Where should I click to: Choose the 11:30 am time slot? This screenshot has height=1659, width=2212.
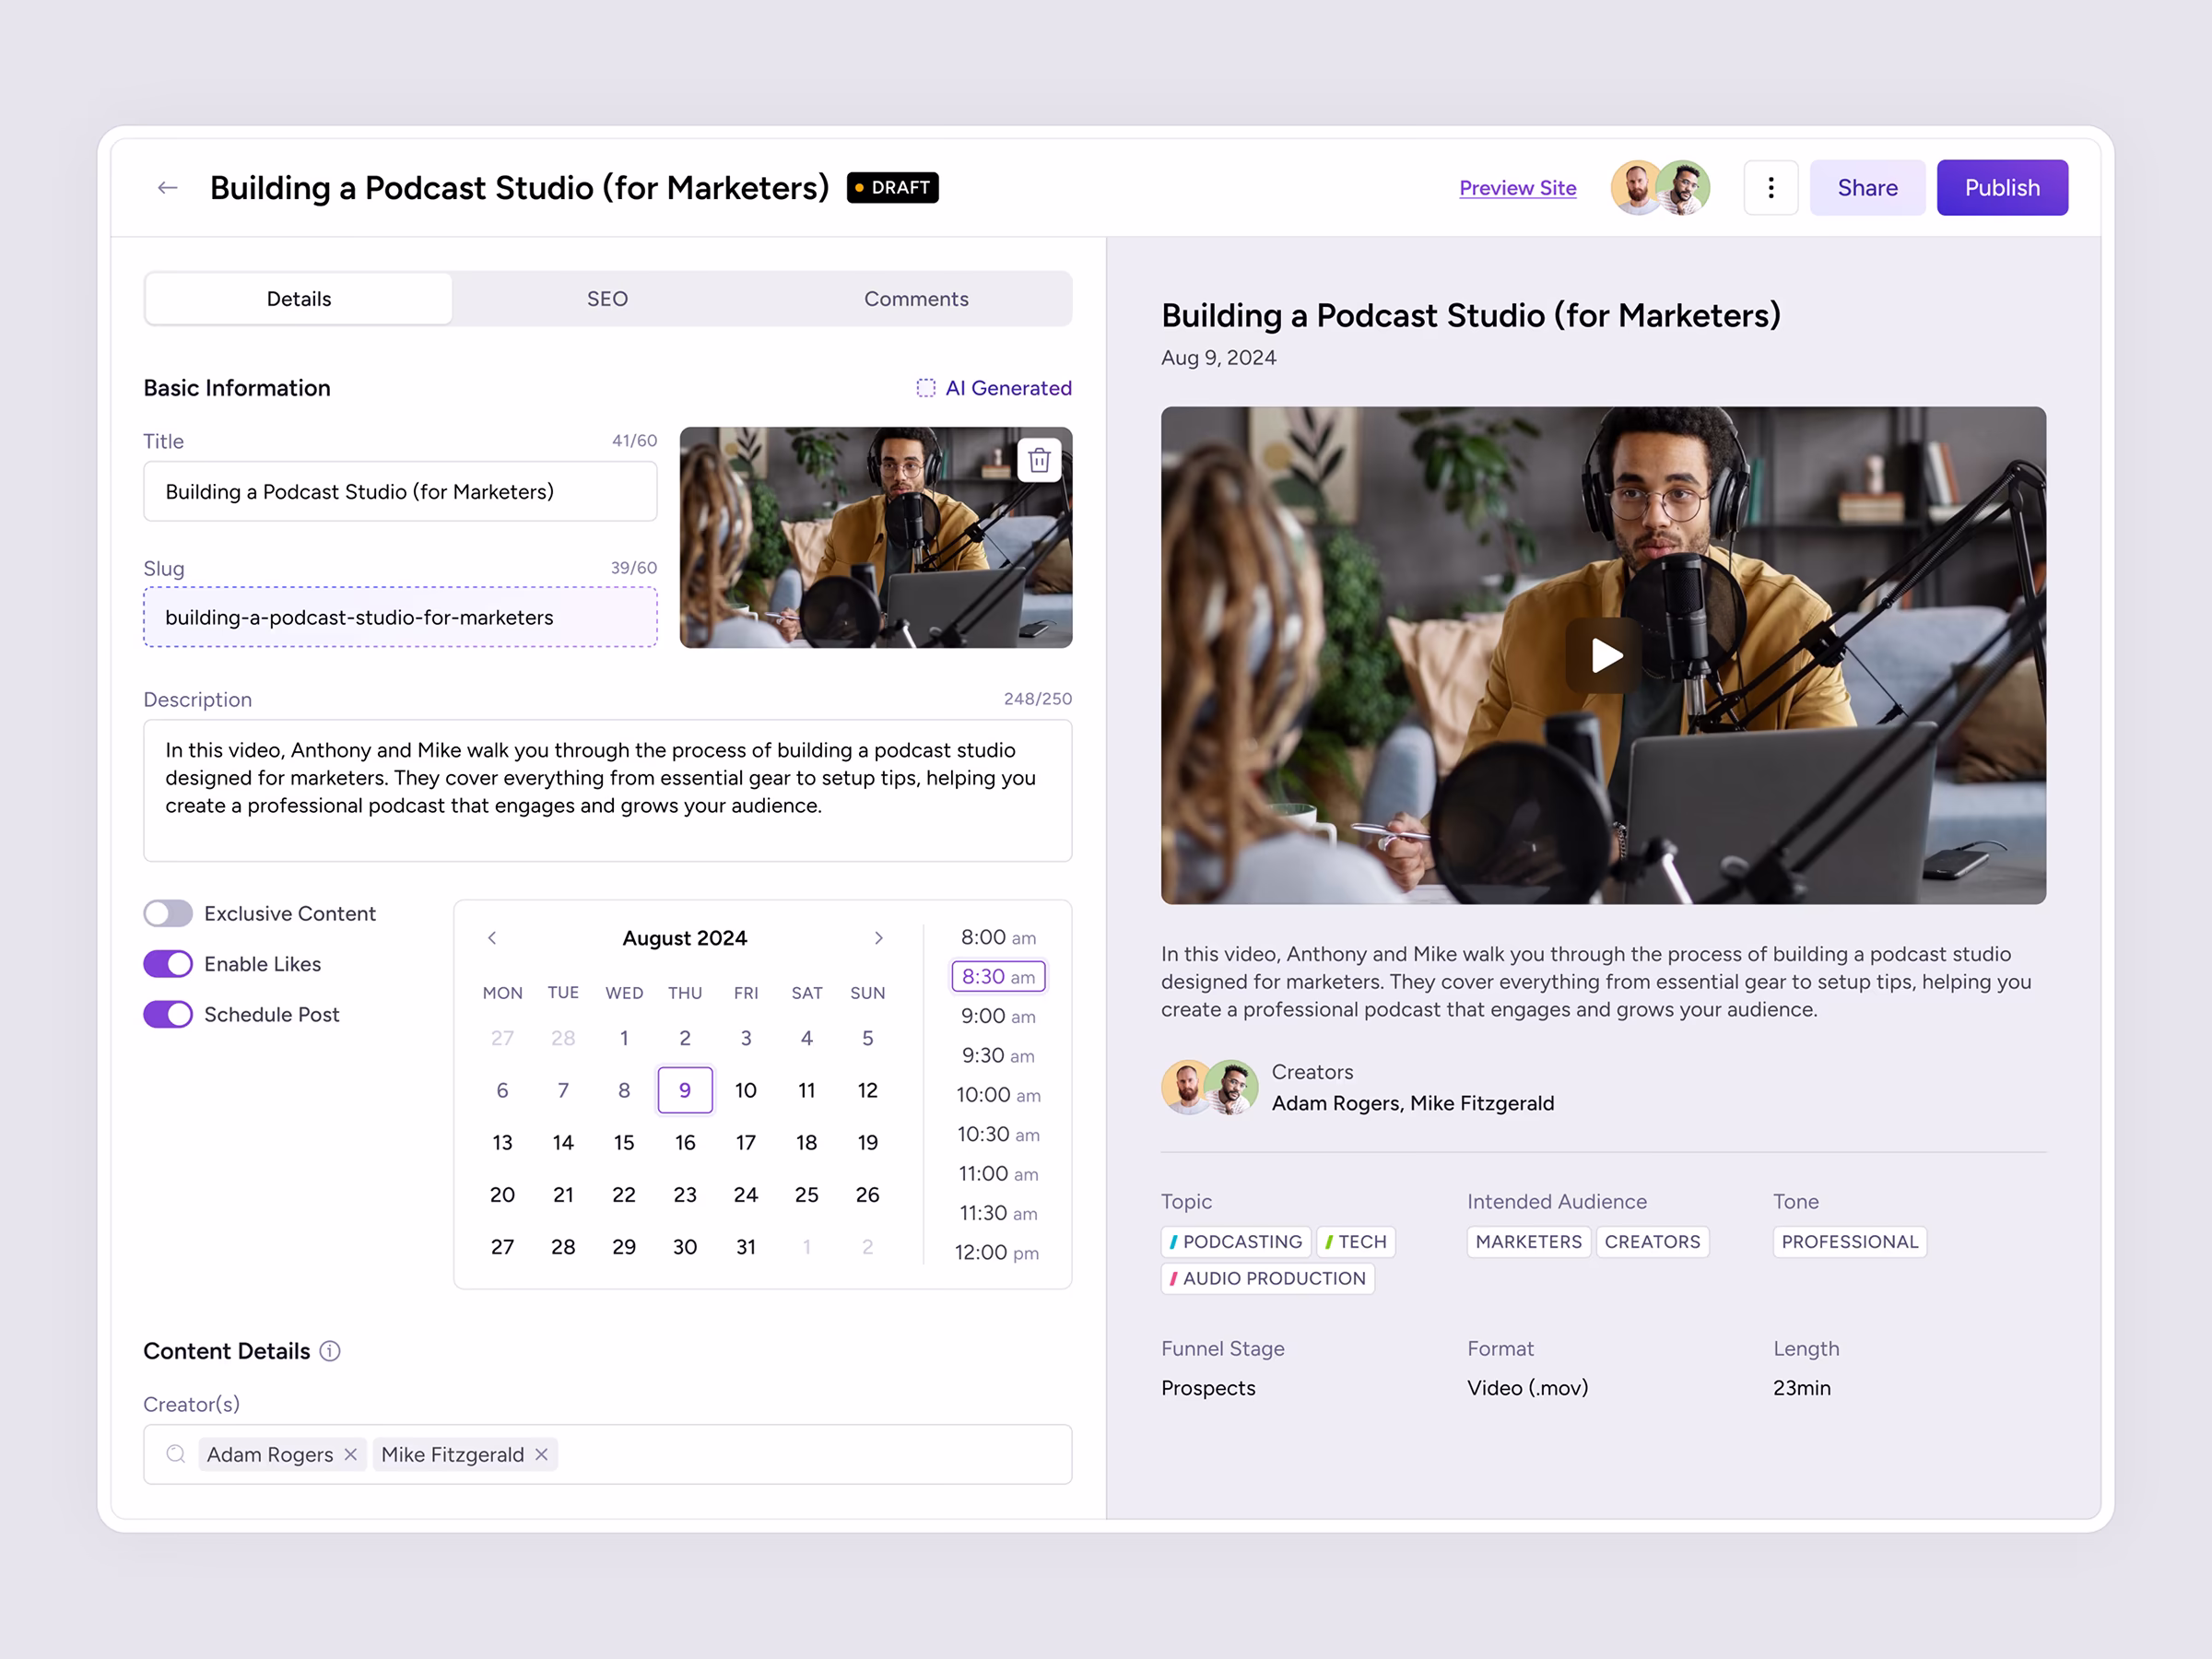[998, 1213]
